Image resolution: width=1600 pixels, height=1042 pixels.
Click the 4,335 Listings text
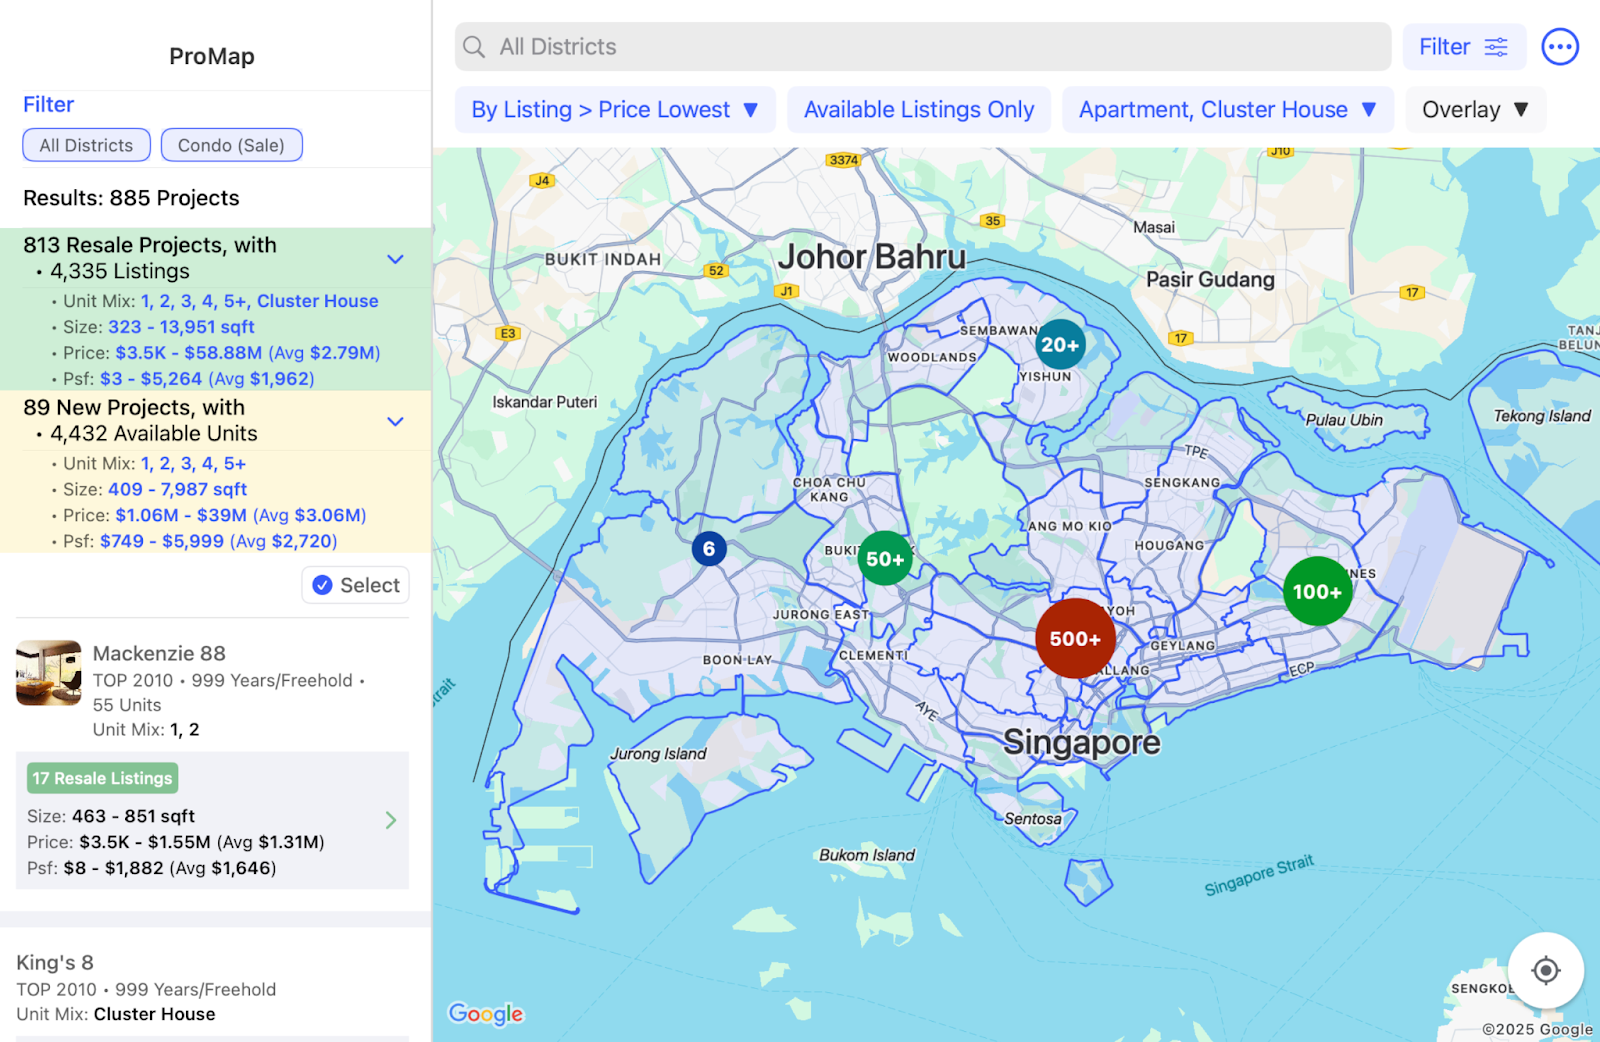tap(120, 271)
